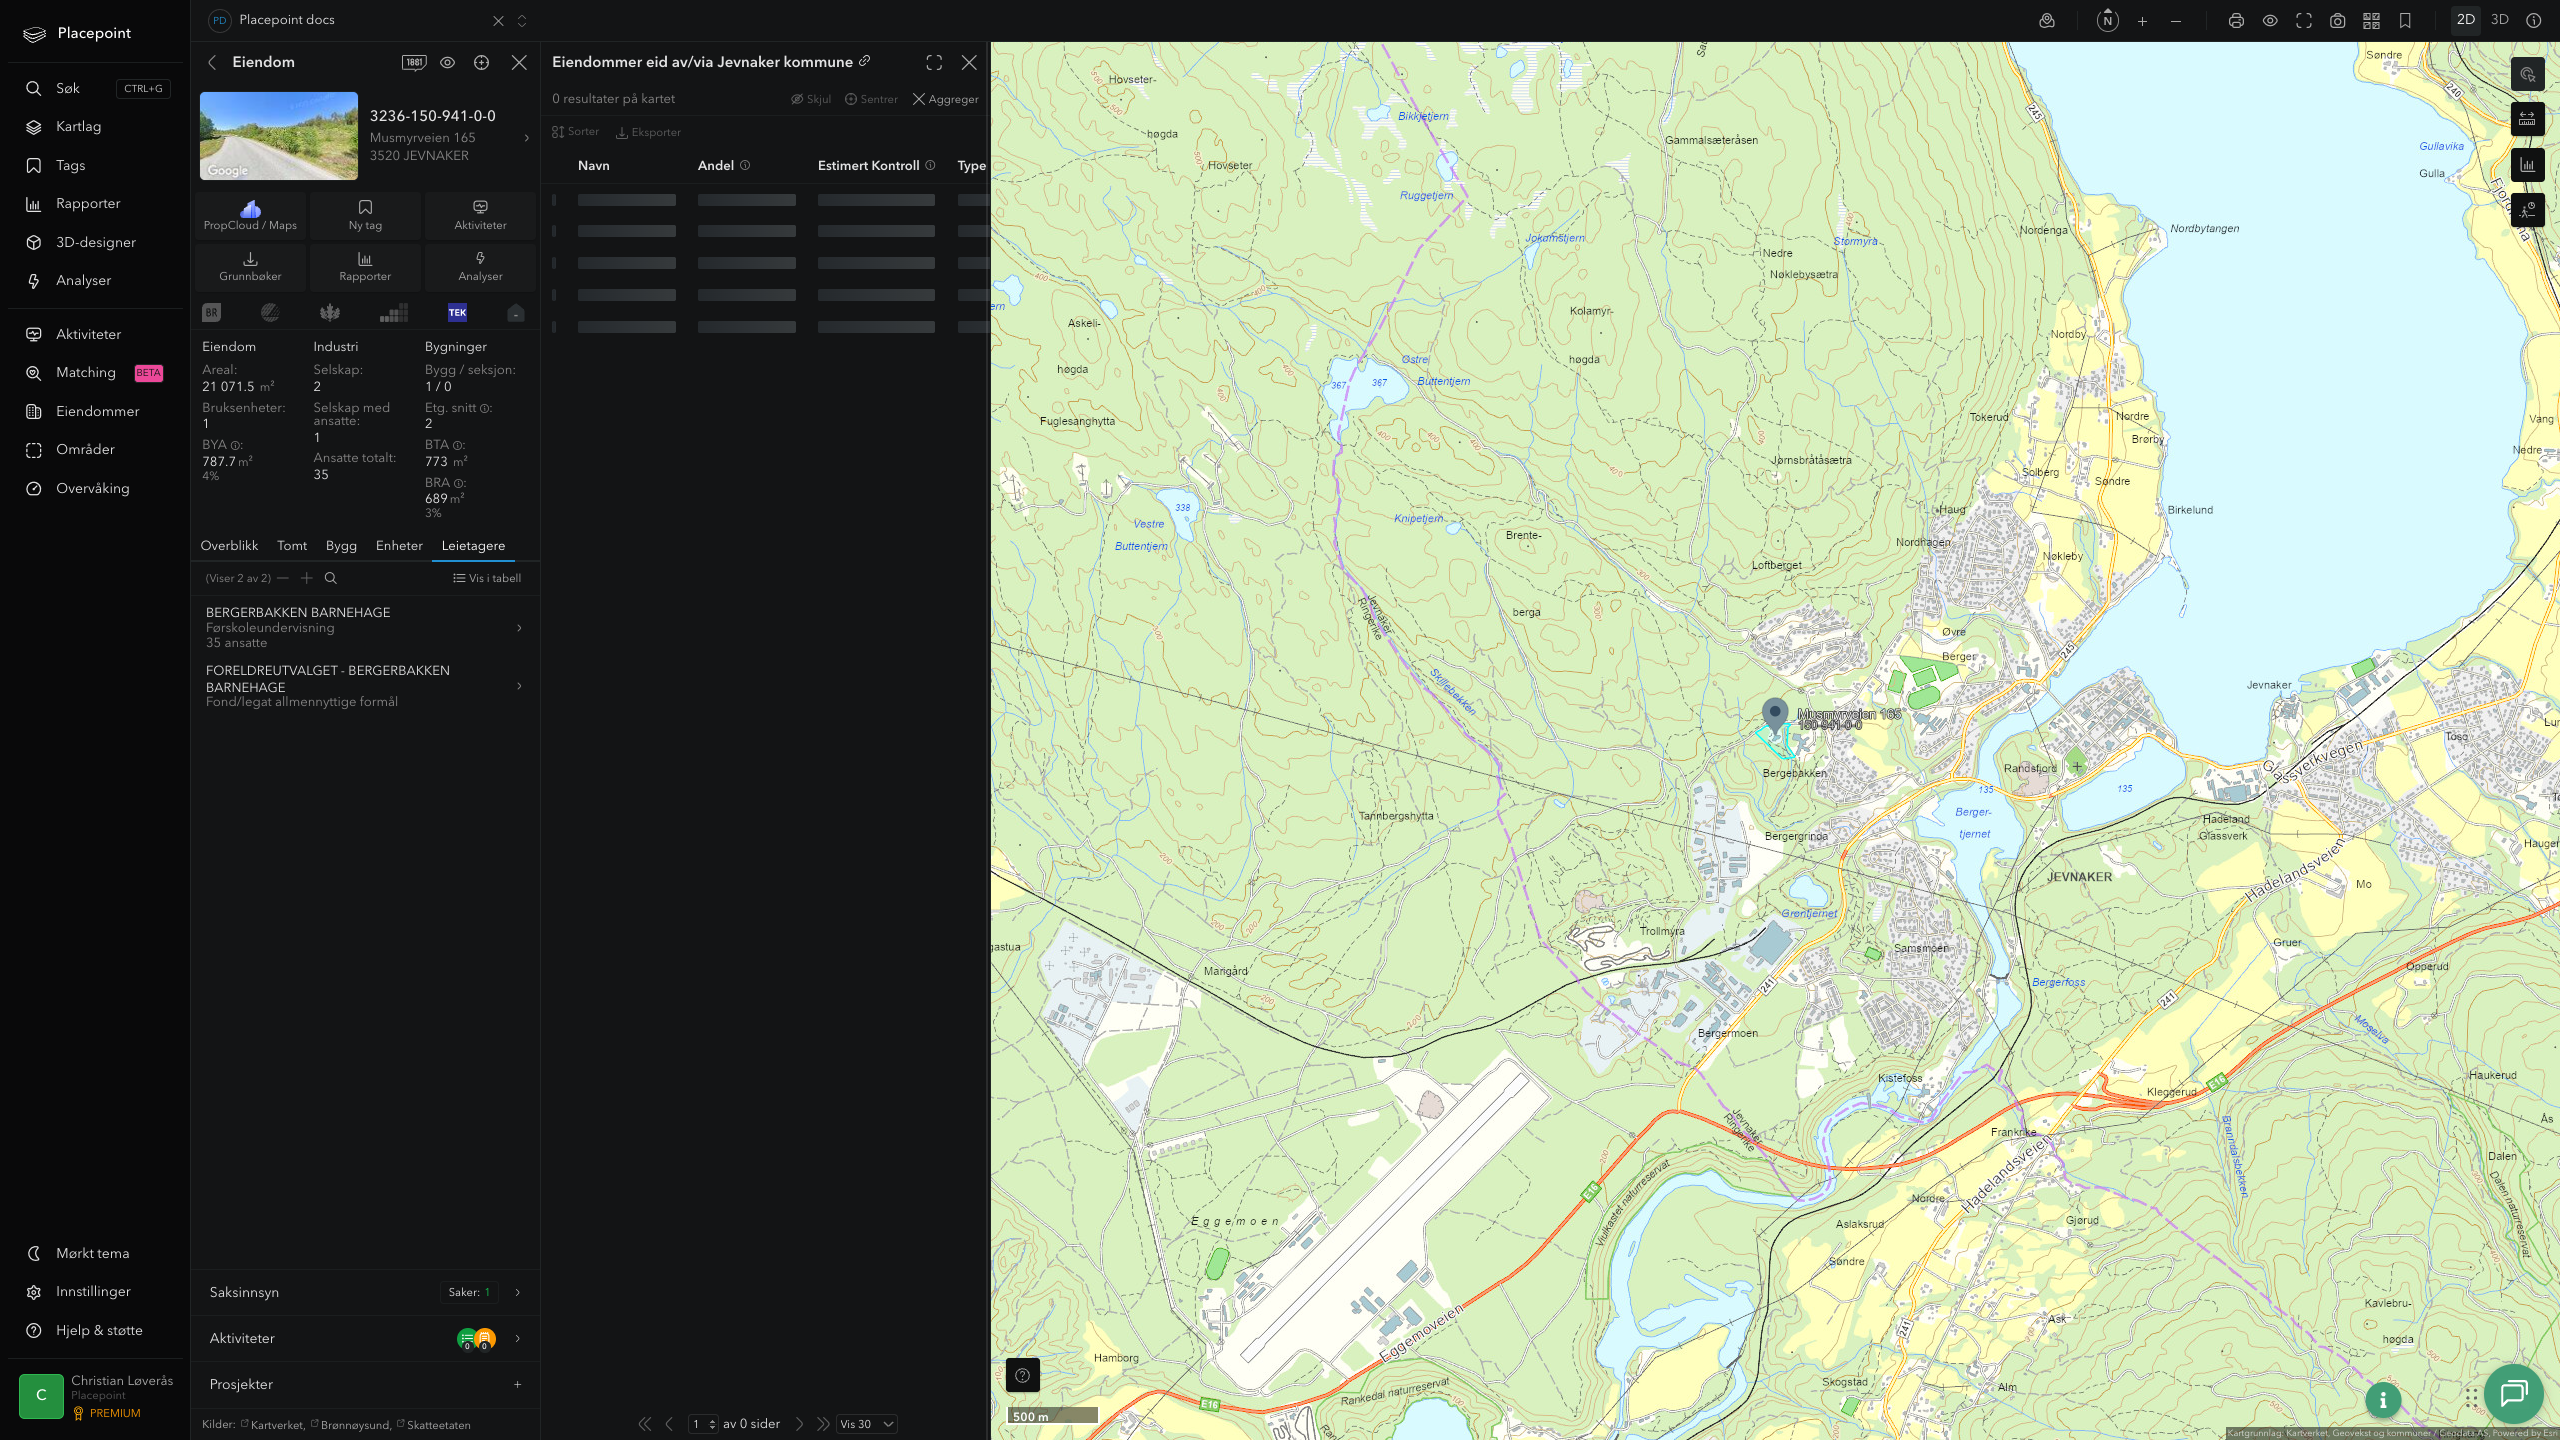Viewport: 2560px width, 1440px height.
Task: Reset map orientation with north compass
Action: [x=2107, y=21]
